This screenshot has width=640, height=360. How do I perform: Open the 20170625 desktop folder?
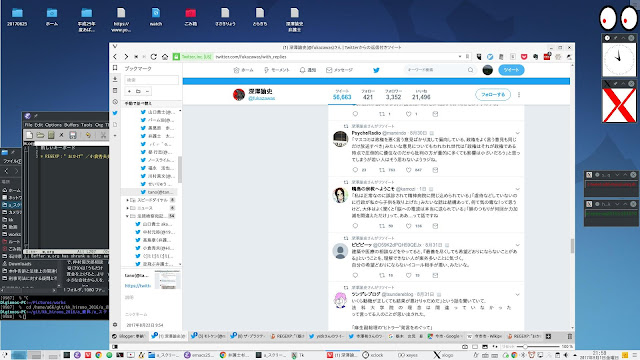tap(17, 18)
